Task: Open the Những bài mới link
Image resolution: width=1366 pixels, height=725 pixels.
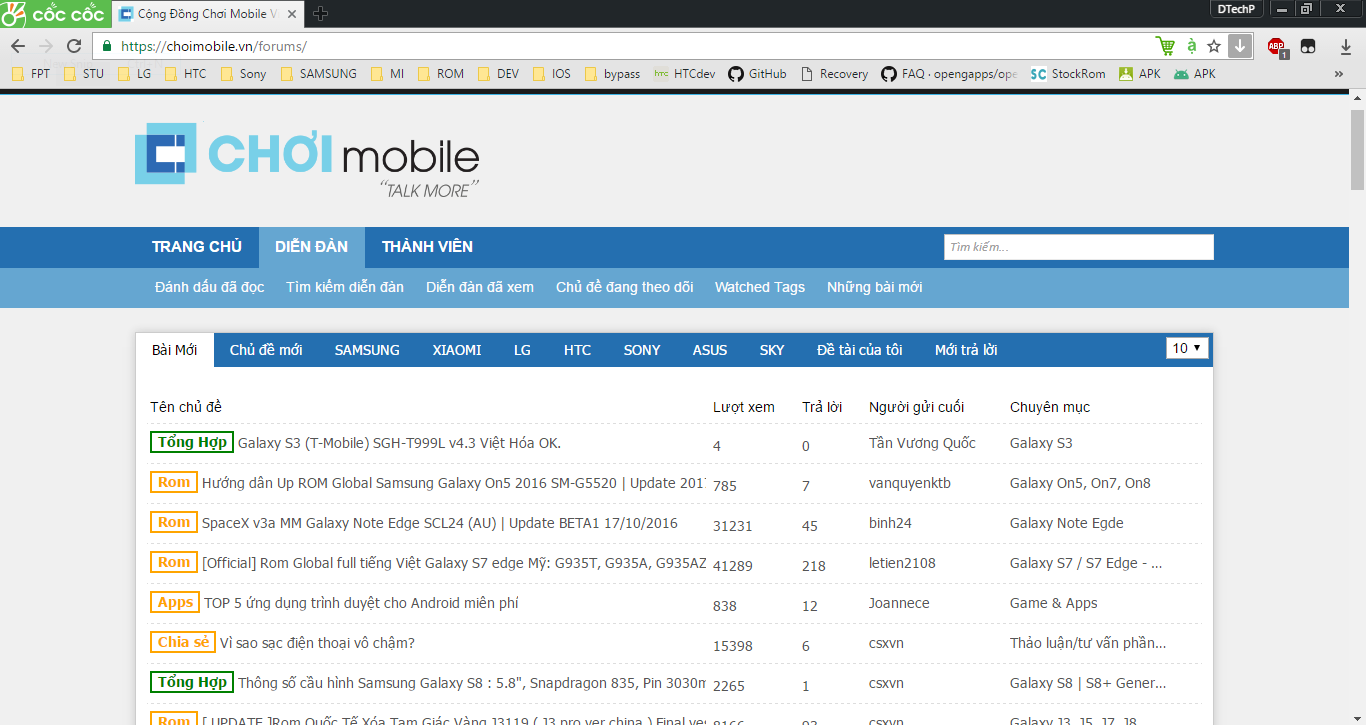Action: point(875,287)
